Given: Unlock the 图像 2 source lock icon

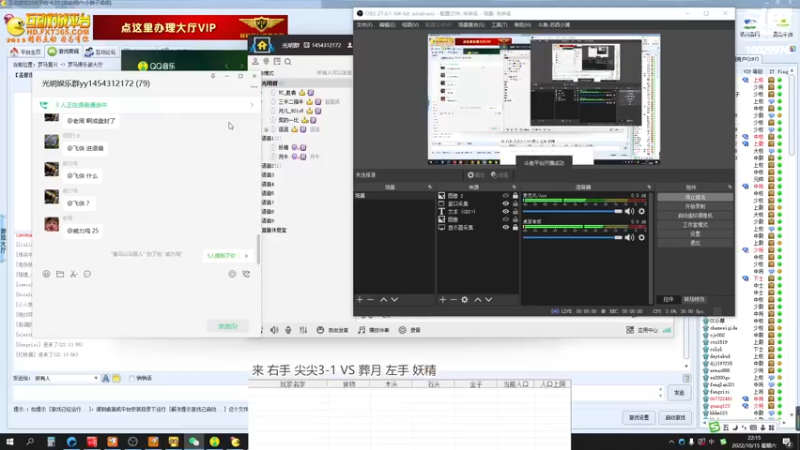Looking at the screenshot, I should point(515,196).
